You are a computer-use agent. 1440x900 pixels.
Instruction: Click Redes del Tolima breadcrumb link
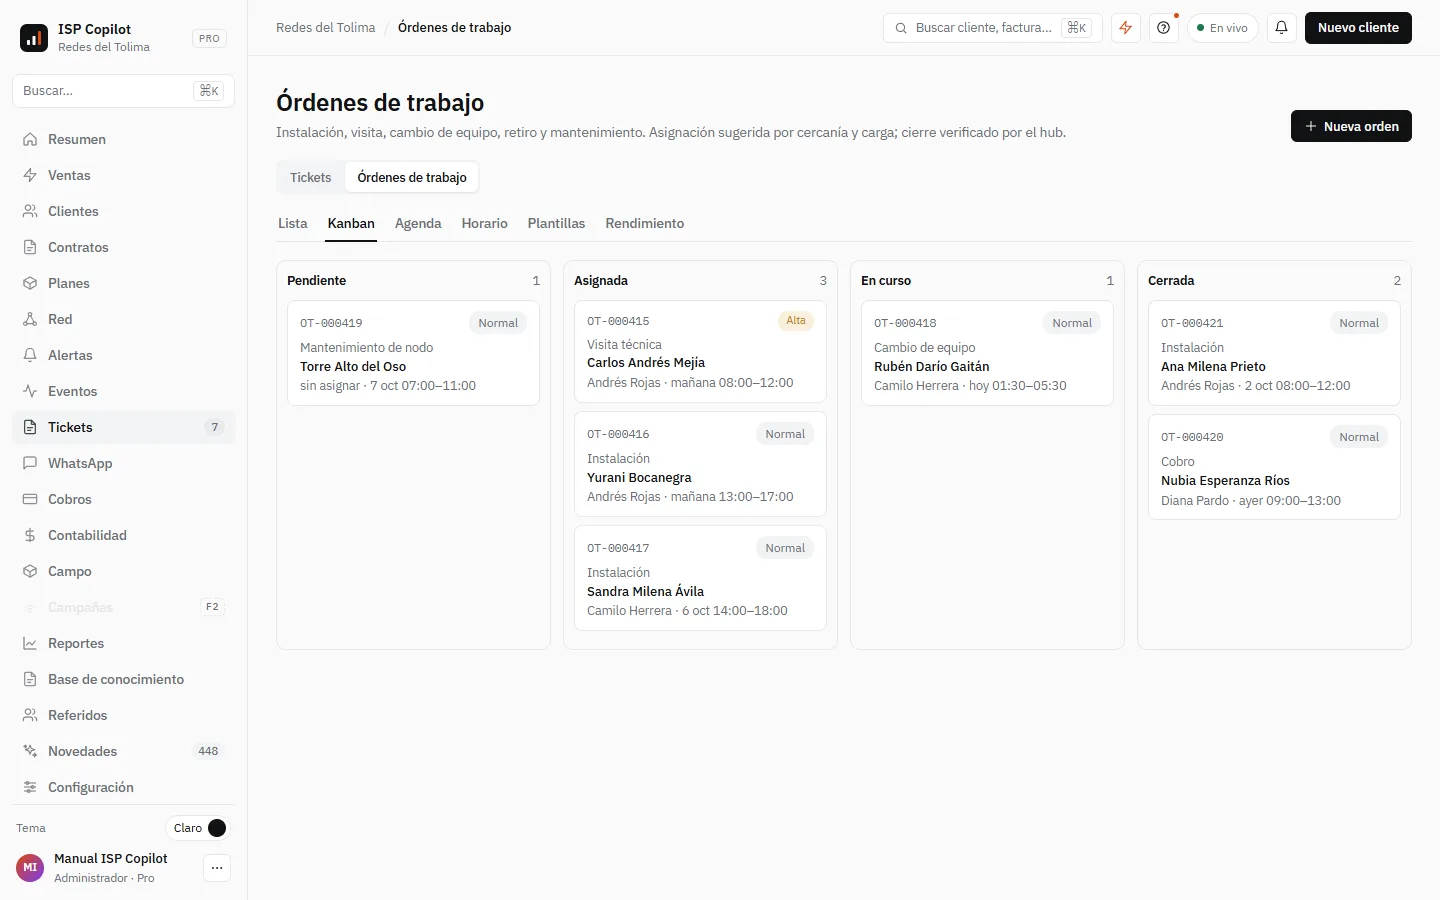pos(326,28)
